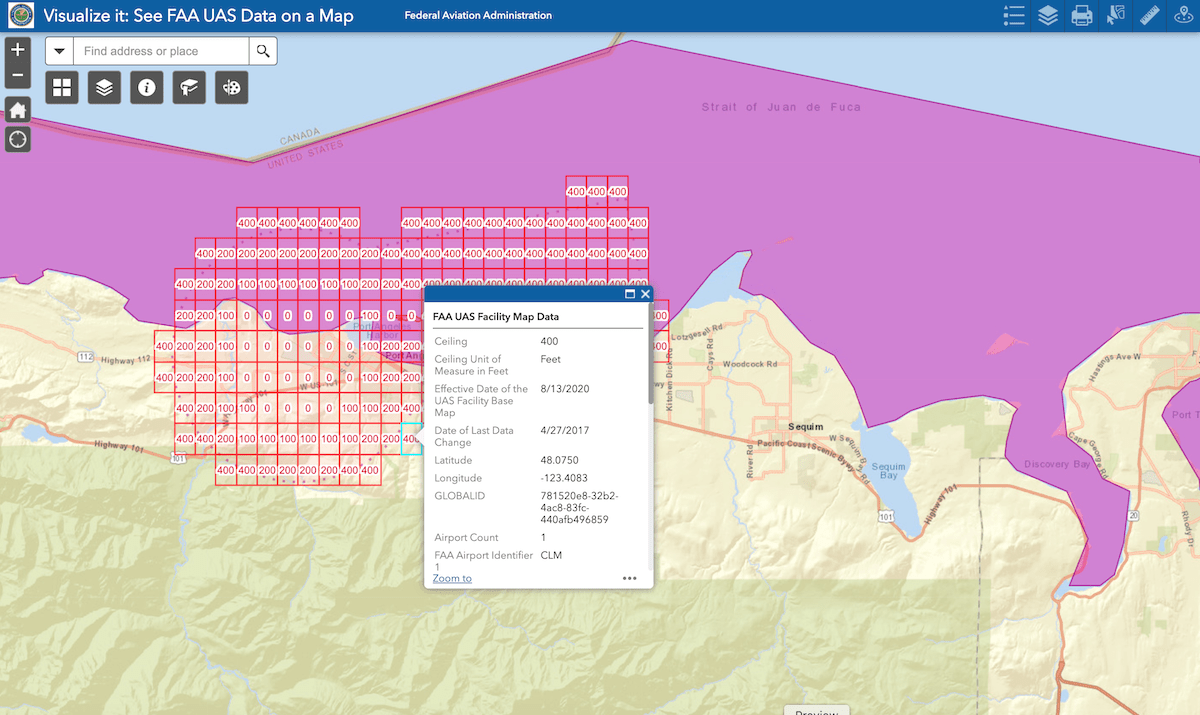Zoom in using the plus control
Screen dimensions: 1200x715
(x=17, y=47)
